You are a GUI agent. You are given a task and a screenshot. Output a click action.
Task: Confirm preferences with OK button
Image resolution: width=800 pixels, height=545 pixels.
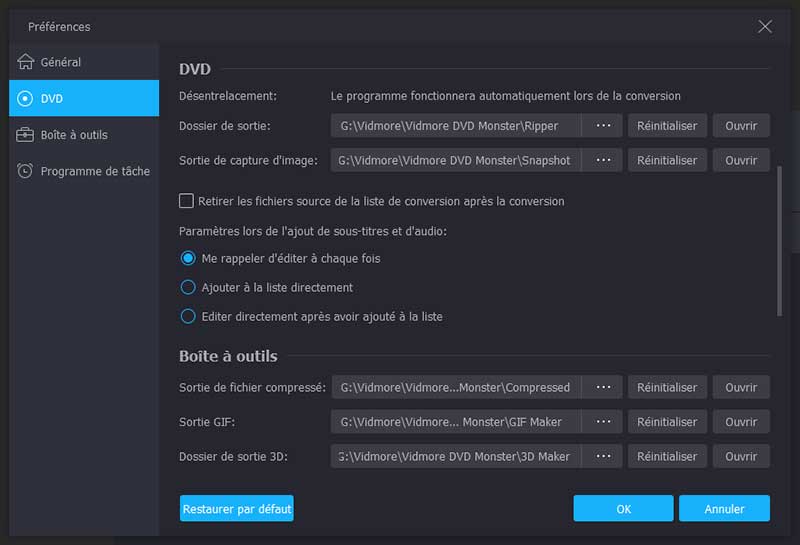tap(623, 509)
